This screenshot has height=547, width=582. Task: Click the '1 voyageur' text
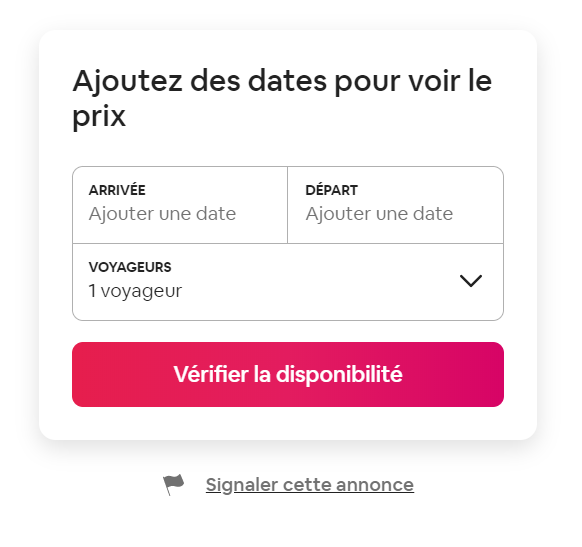click(135, 291)
